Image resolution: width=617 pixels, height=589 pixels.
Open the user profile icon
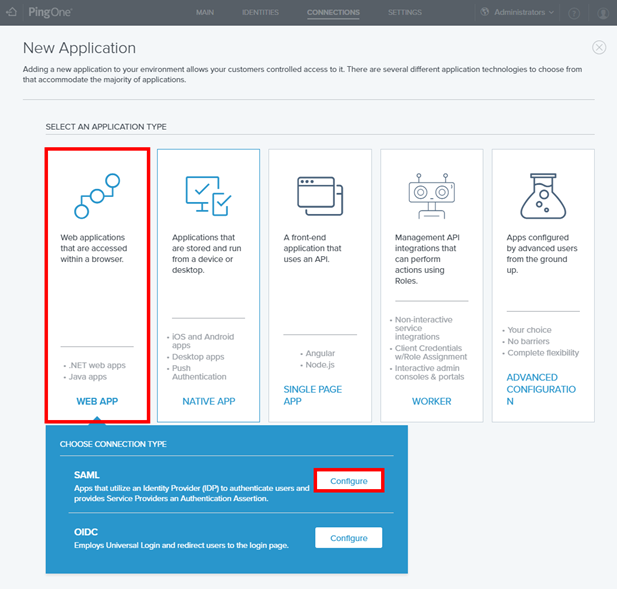tap(602, 13)
